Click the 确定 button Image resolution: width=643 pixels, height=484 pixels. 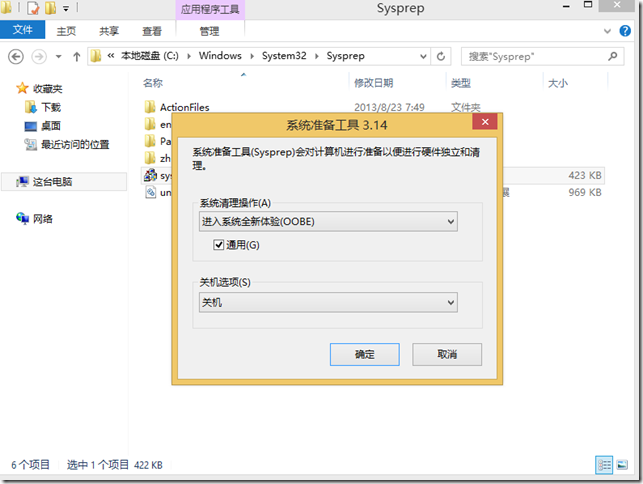point(365,354)
